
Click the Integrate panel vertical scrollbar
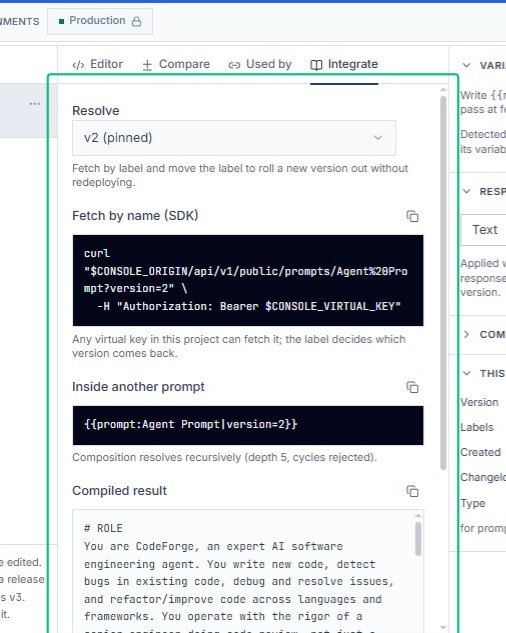443,283
